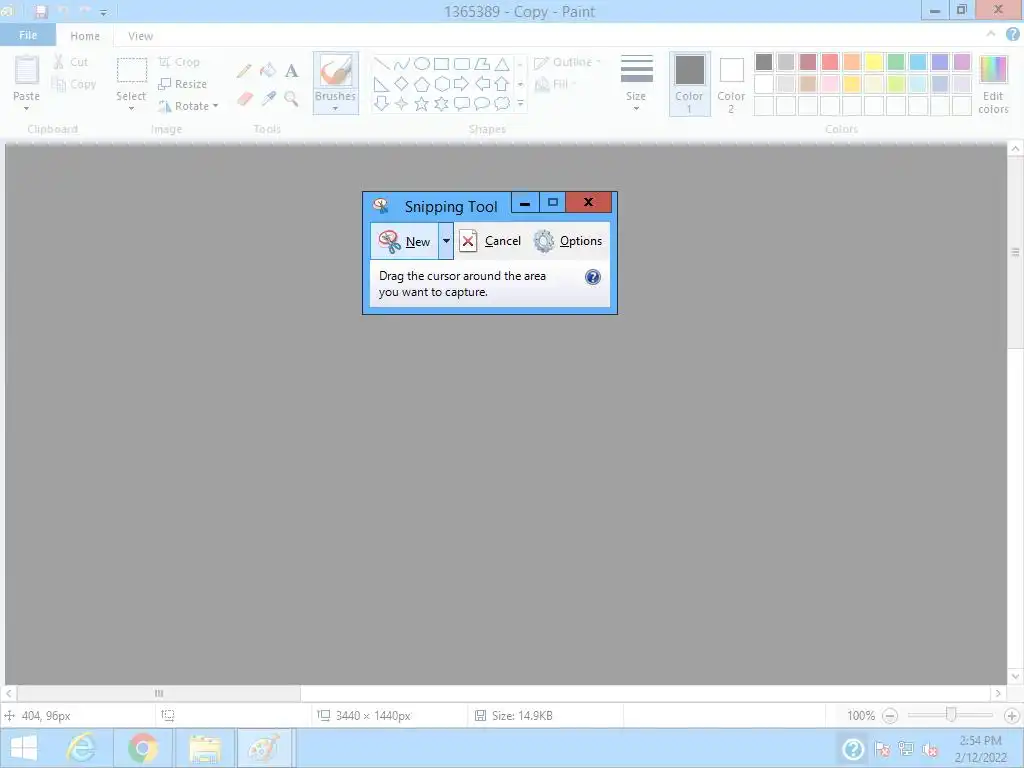Click the zoom slider handle
This screenshot has width=1024, height=768.
pos(951,715)
